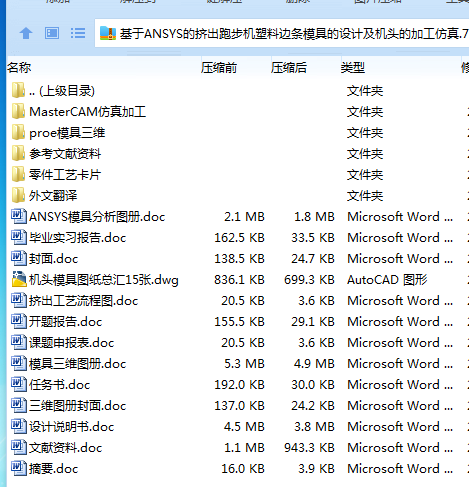Select the file name 挤出工艺流程图.doc

[84, 301]
